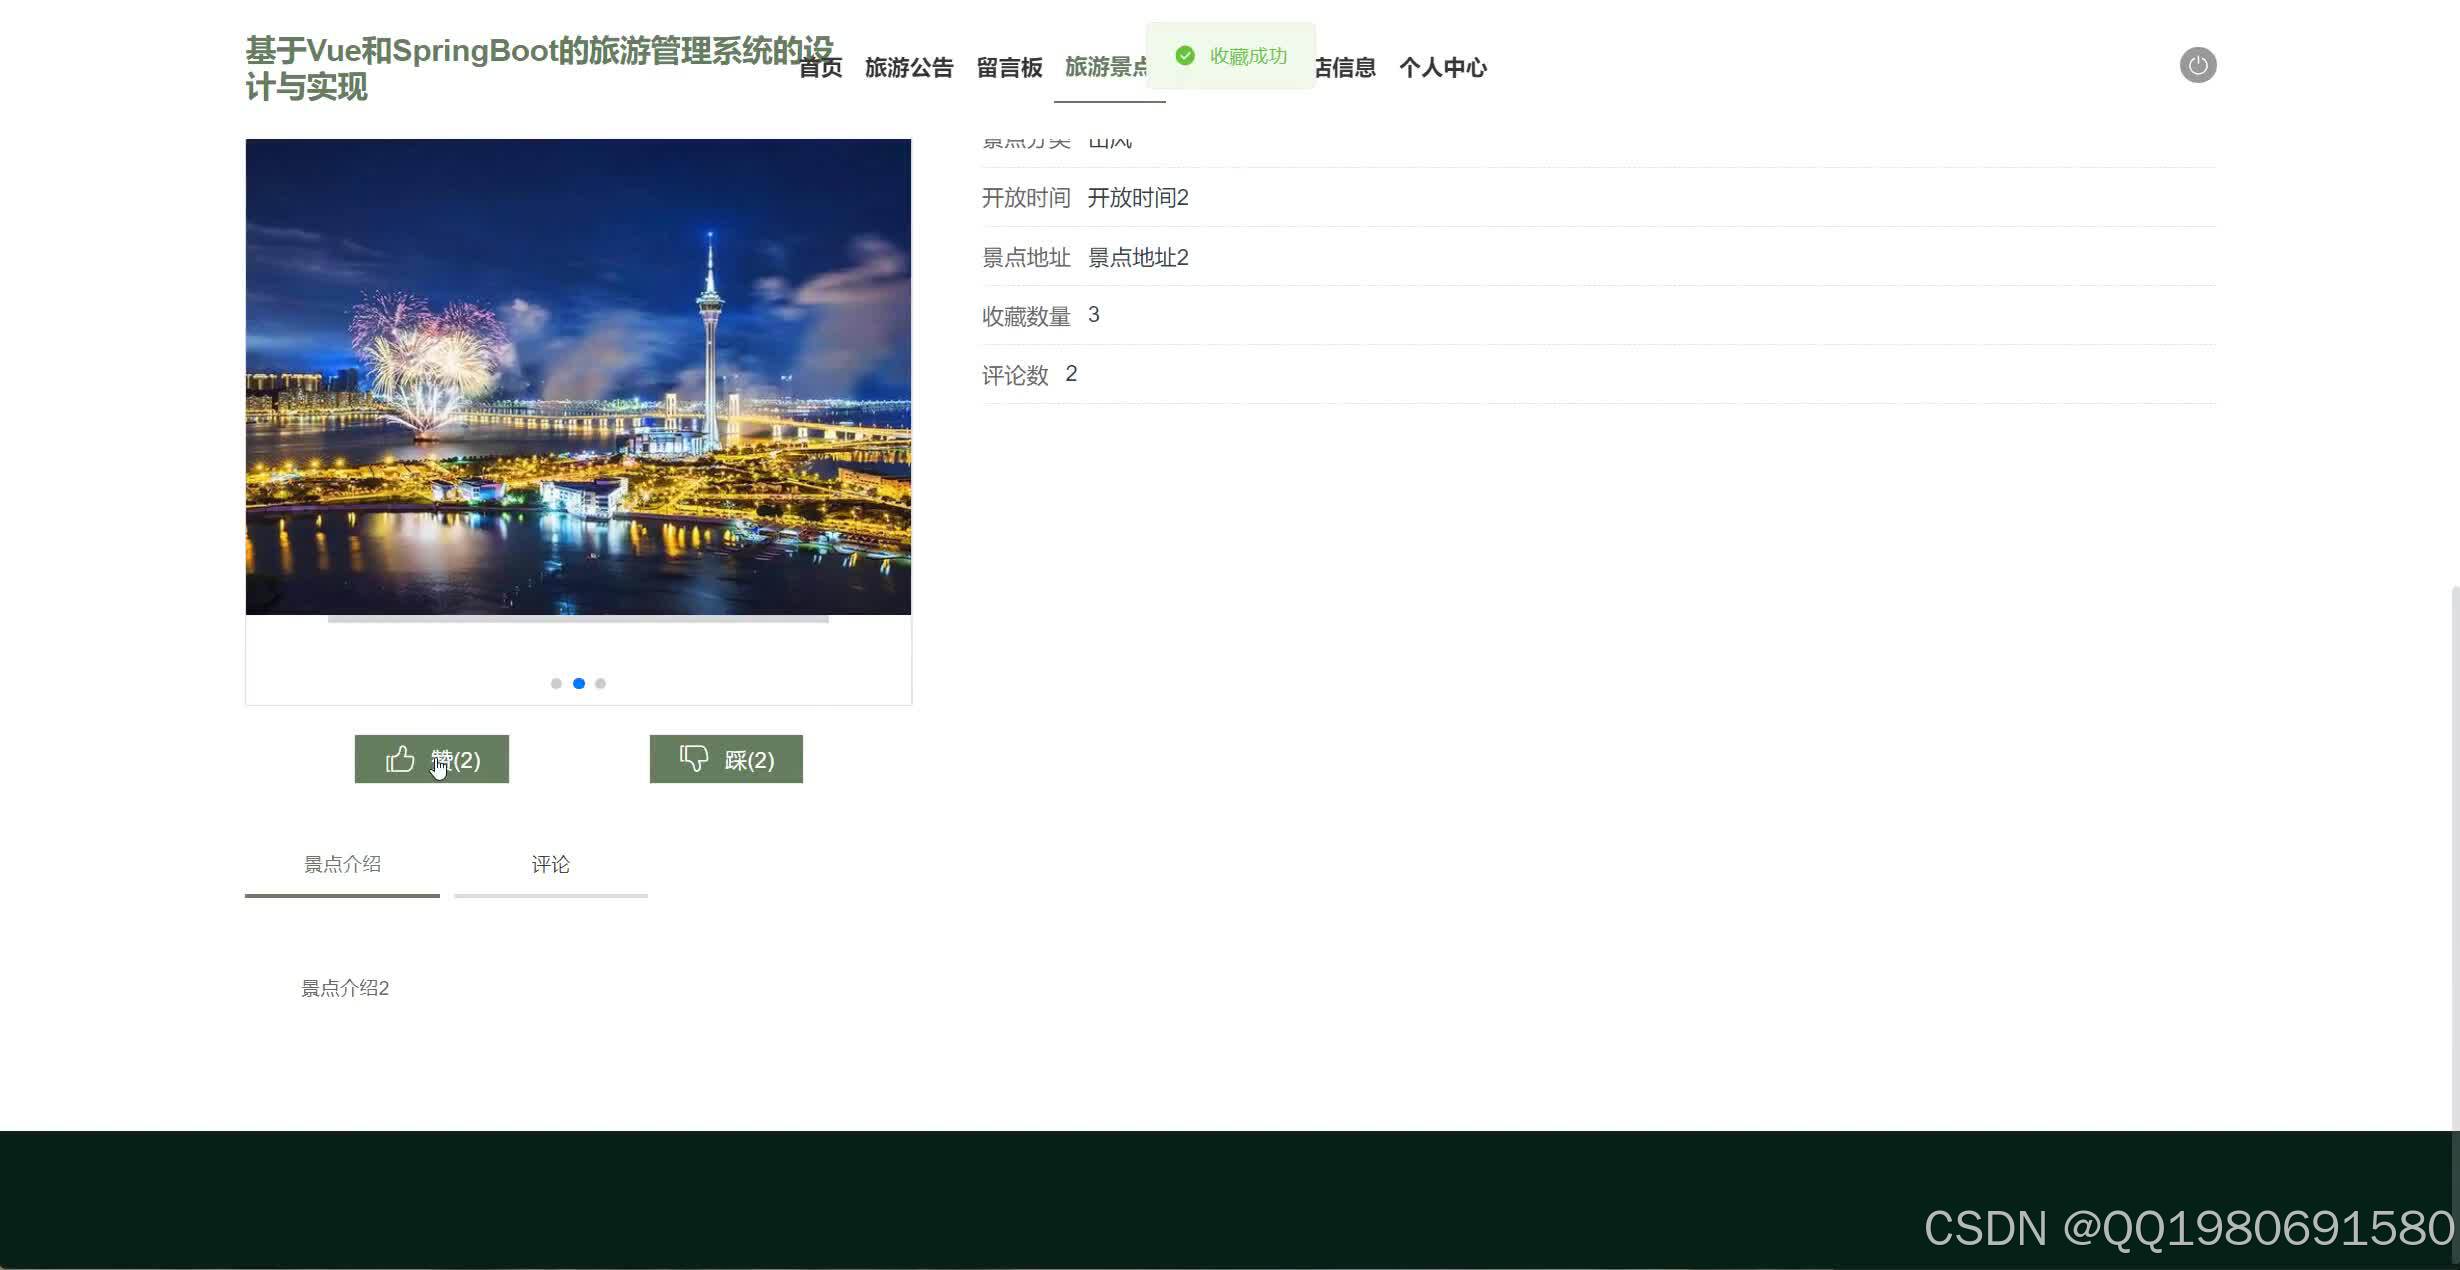Click the thumbs-up icon on the like button
The height and width of the screenshot is (1270, 2460).
[400, 759]
